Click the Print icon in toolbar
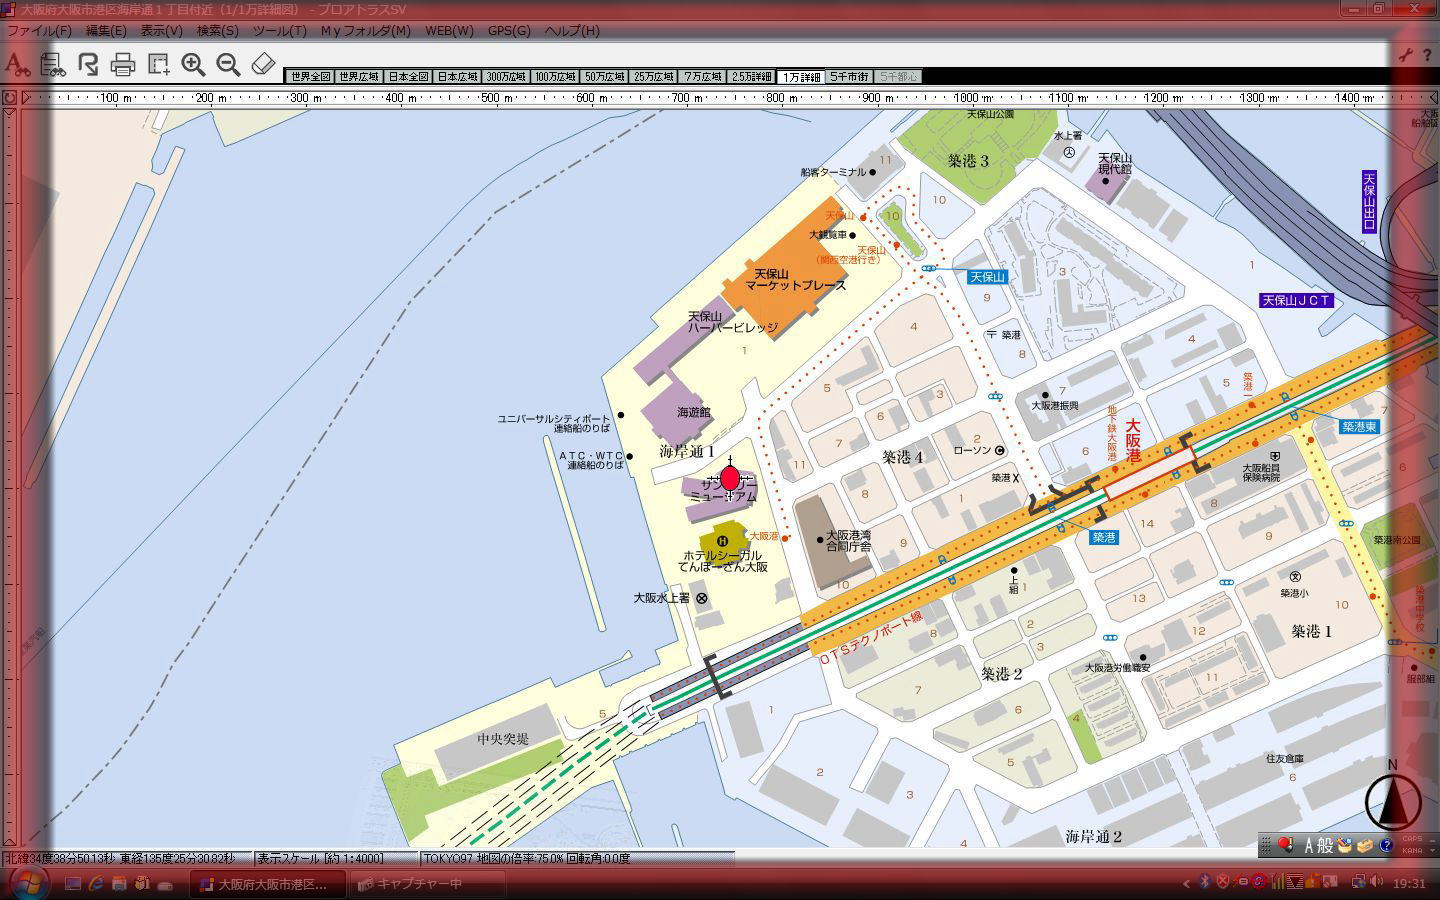Viewport: 1440px width, 900px height. coord(123,65)
